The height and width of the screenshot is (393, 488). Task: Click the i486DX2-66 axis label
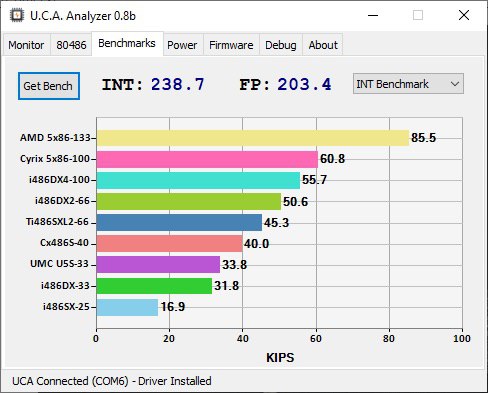pyautogui.click(x=62, y=201)
